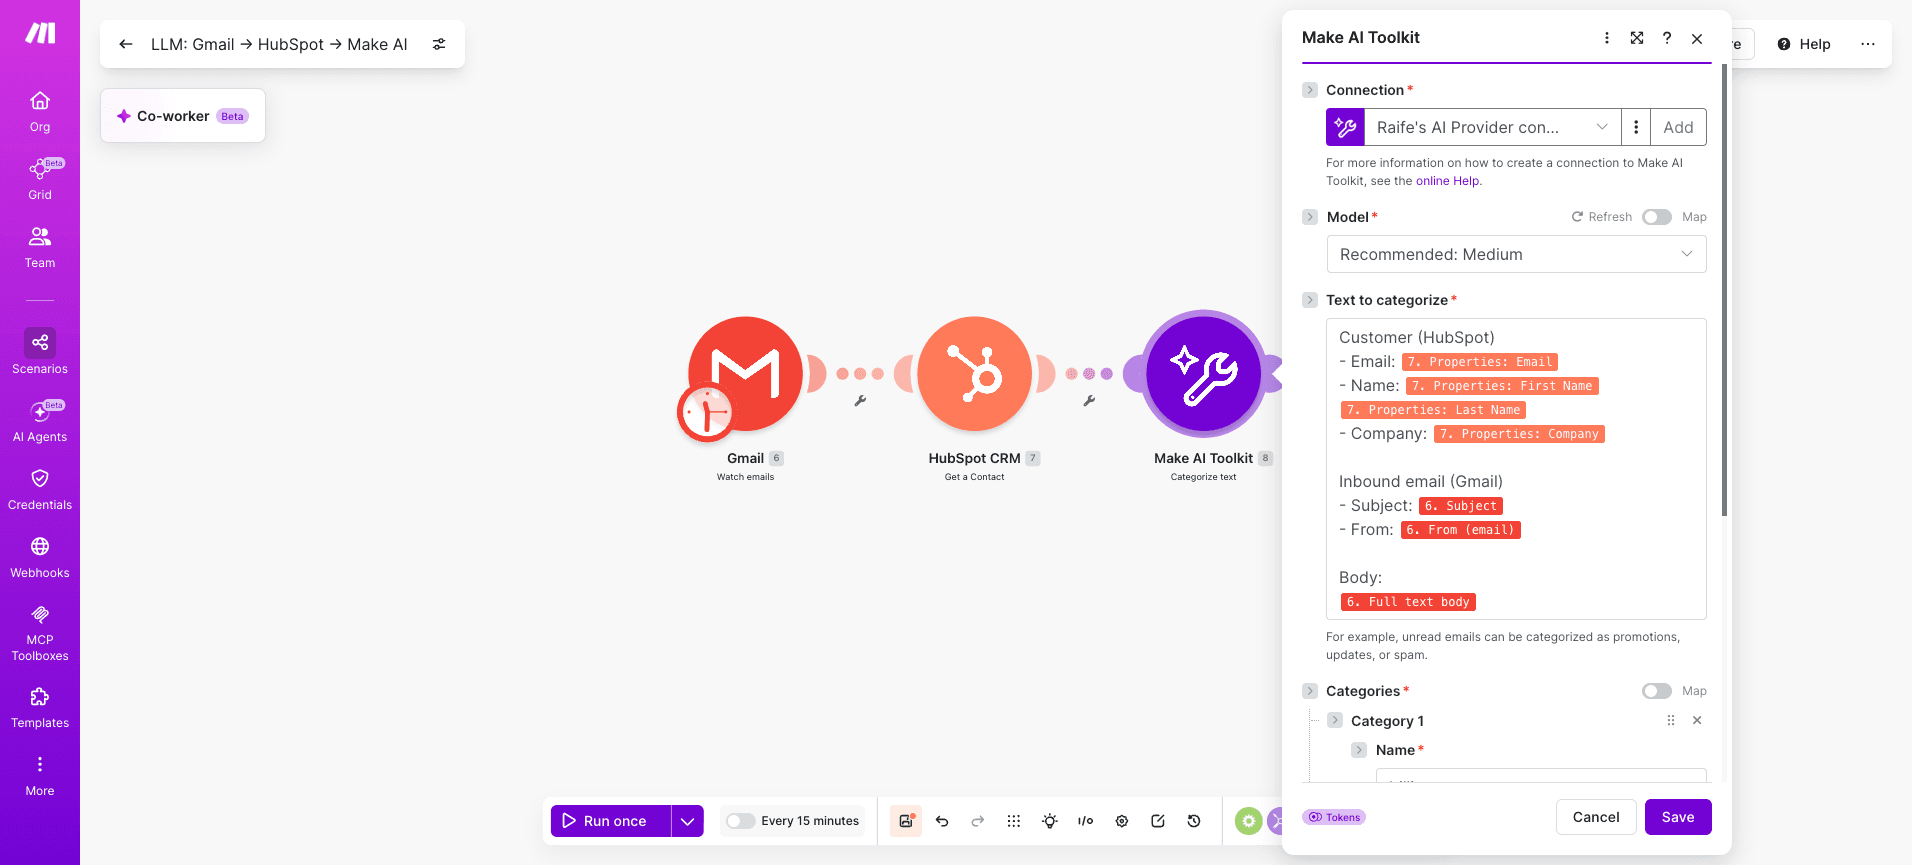Open the Run once options dropdown
The image size is (1912, 865).
687,821
